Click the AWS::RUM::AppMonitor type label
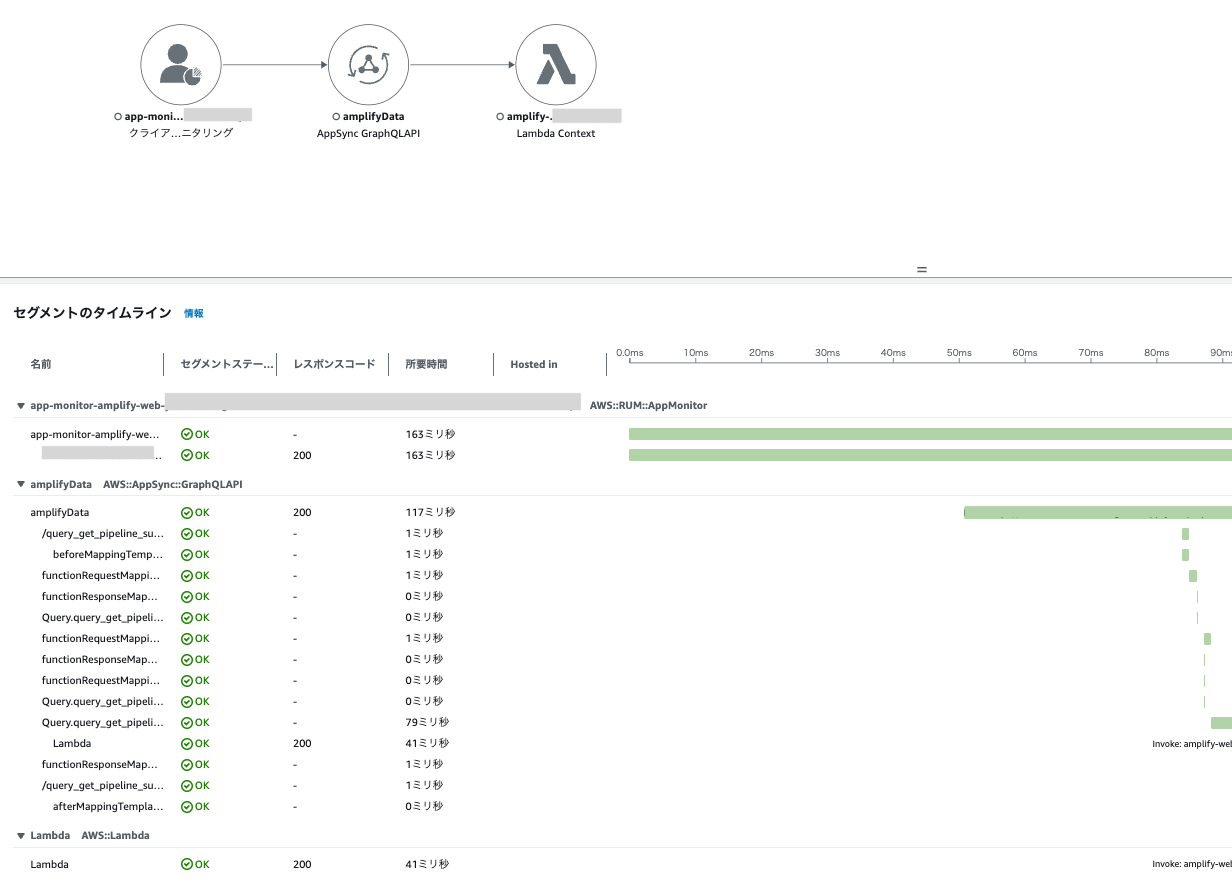1232x891 pixels. tap(649, 406)
